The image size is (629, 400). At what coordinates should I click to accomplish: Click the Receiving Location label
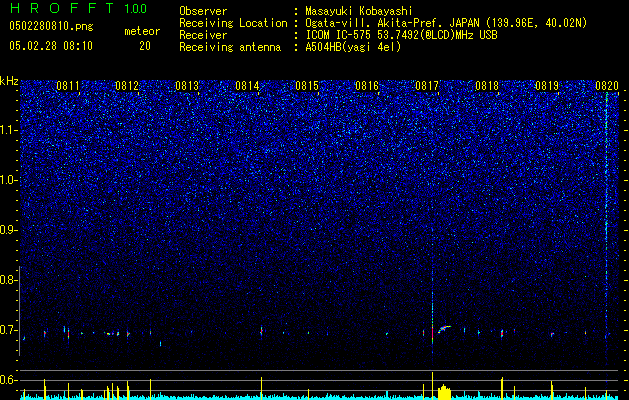tap(233, 23)
